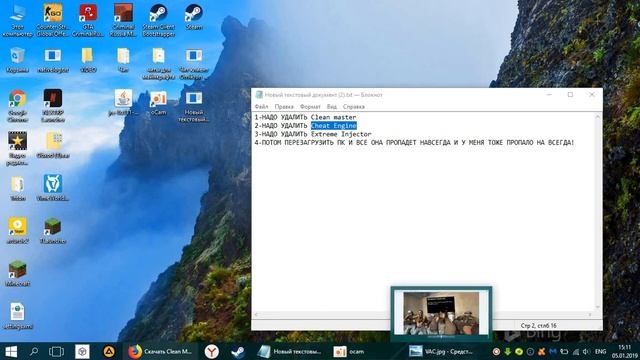Open the Правка menu in Notepad
This screenshot has width=640, height=360.
284,107
